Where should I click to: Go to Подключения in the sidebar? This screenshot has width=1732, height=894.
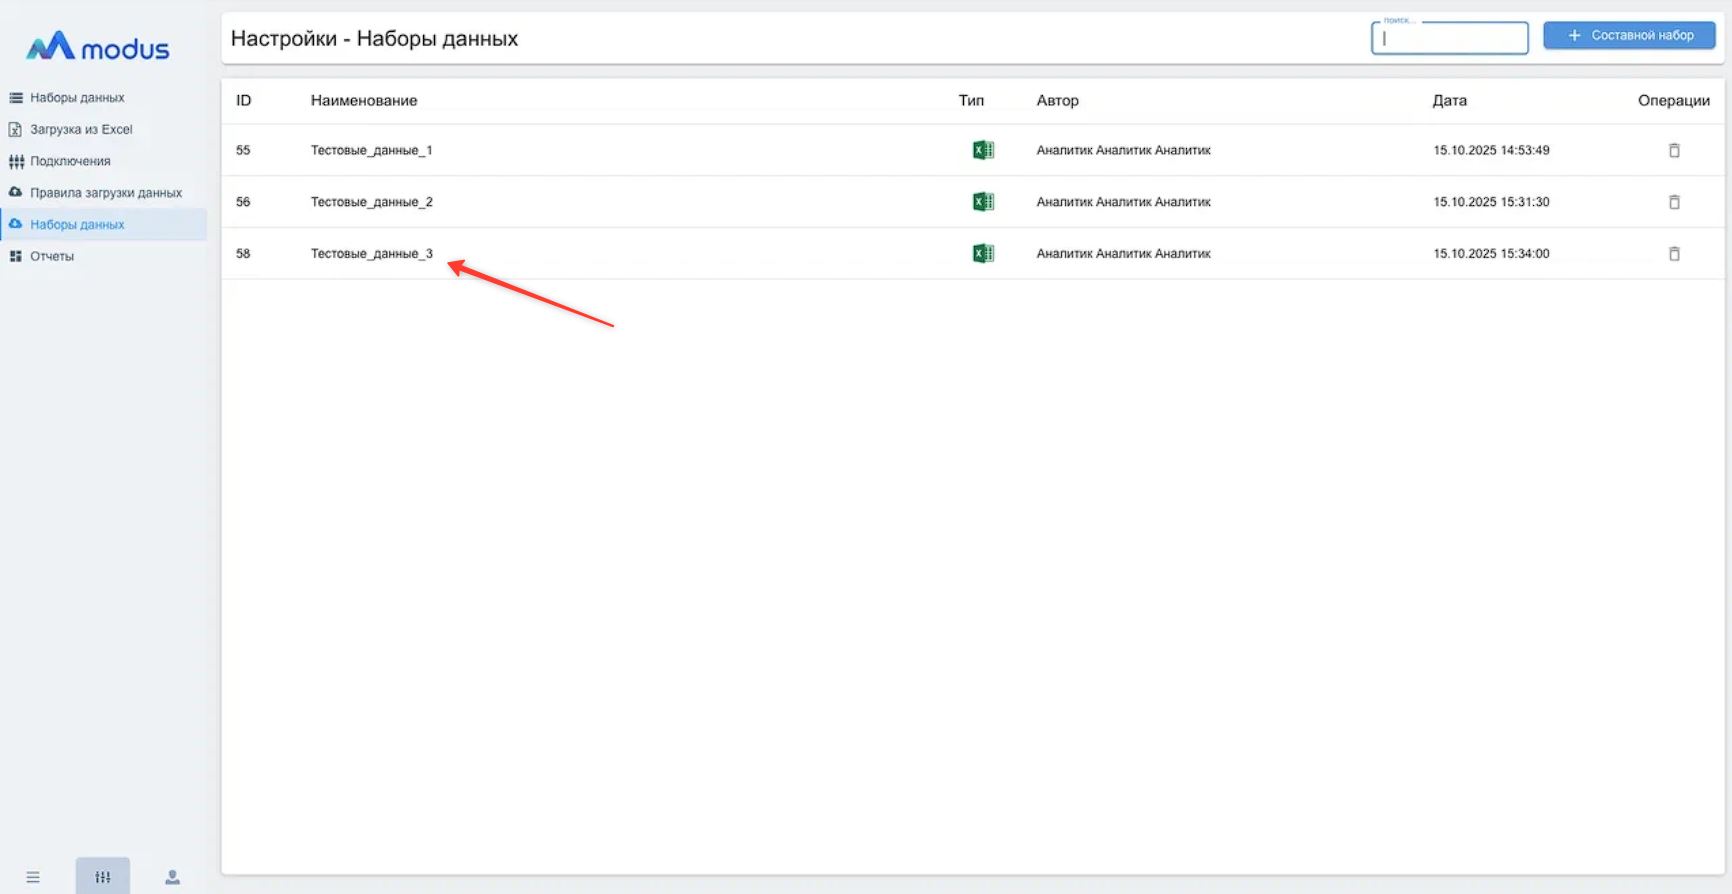pos(70,161)
